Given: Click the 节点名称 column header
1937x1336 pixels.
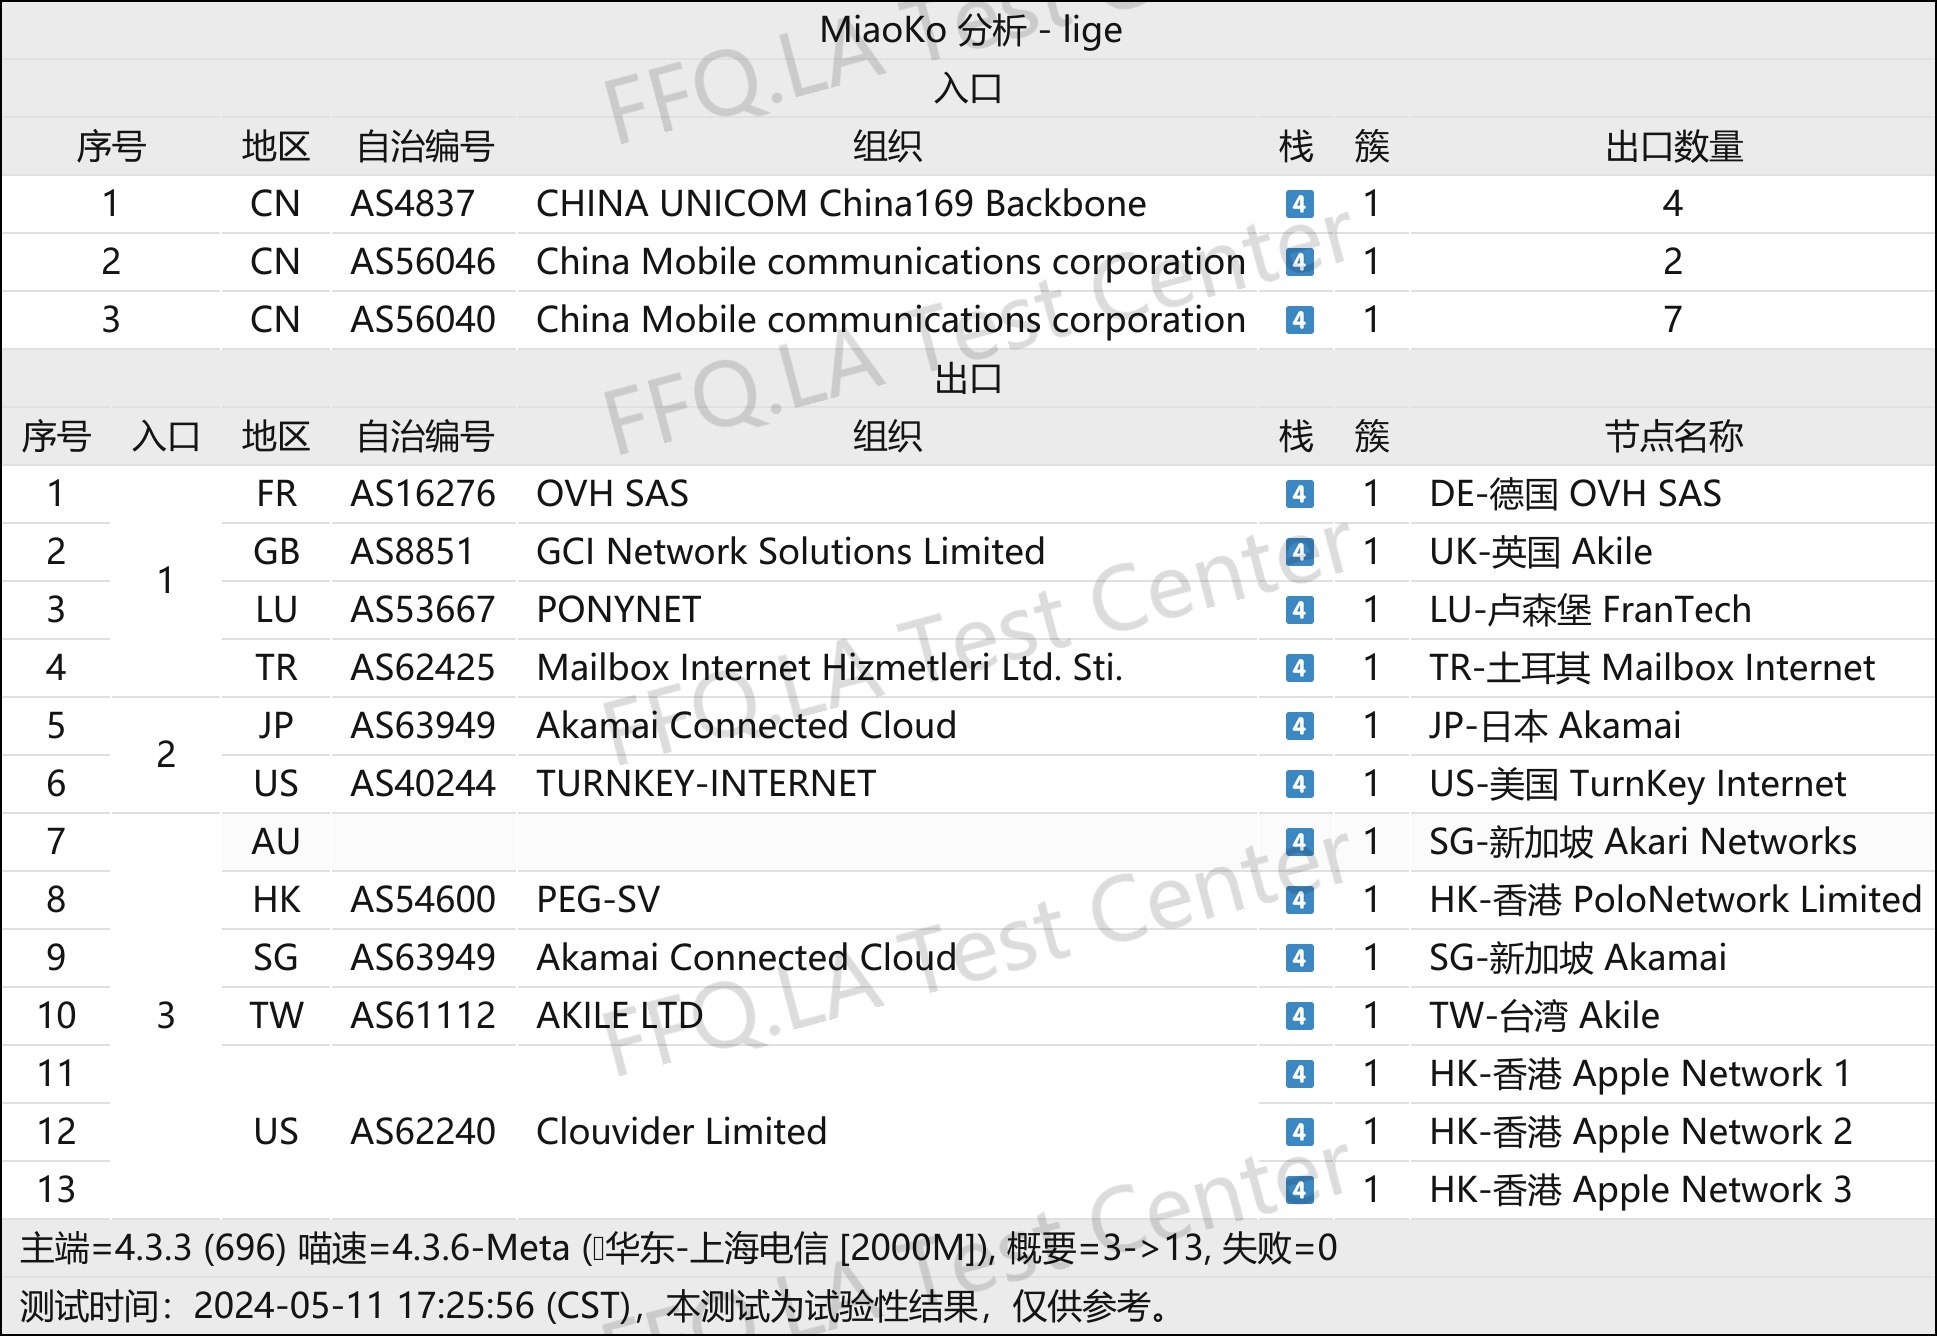Looking at the screenshot, I should 1673,437.
